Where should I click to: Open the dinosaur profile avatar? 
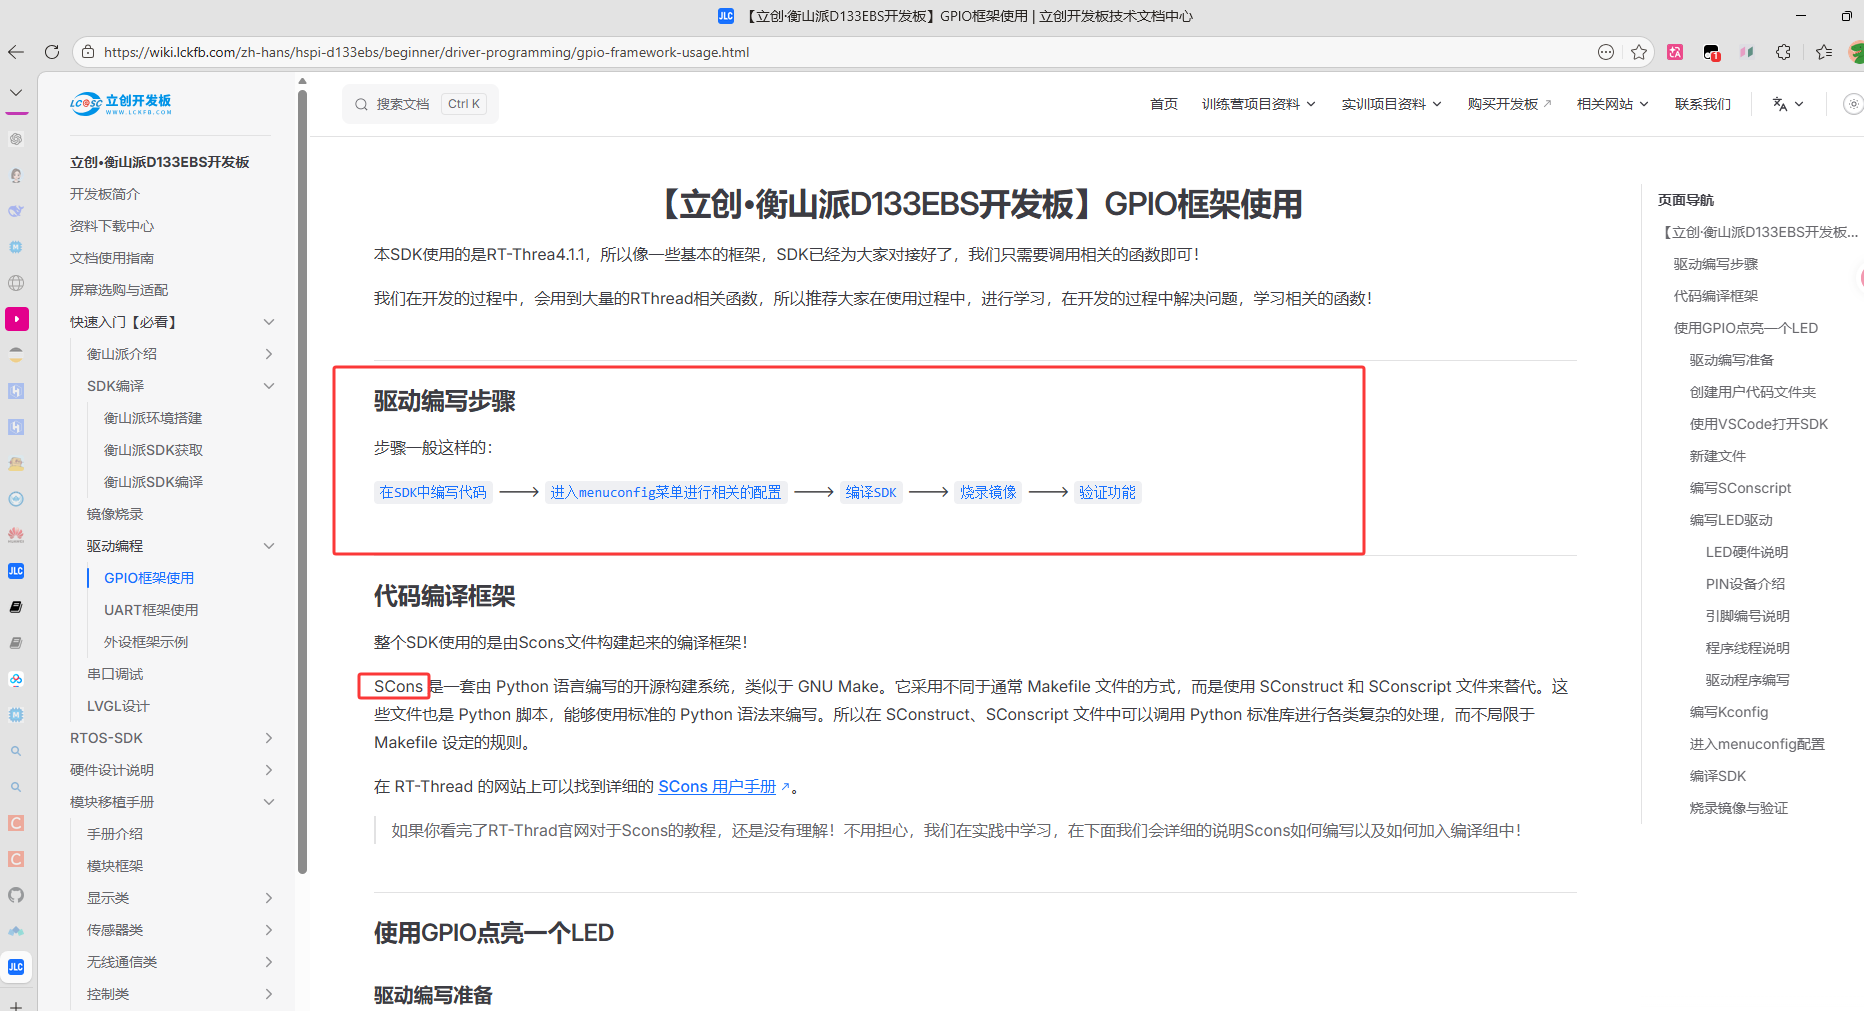pos(1857,52)
